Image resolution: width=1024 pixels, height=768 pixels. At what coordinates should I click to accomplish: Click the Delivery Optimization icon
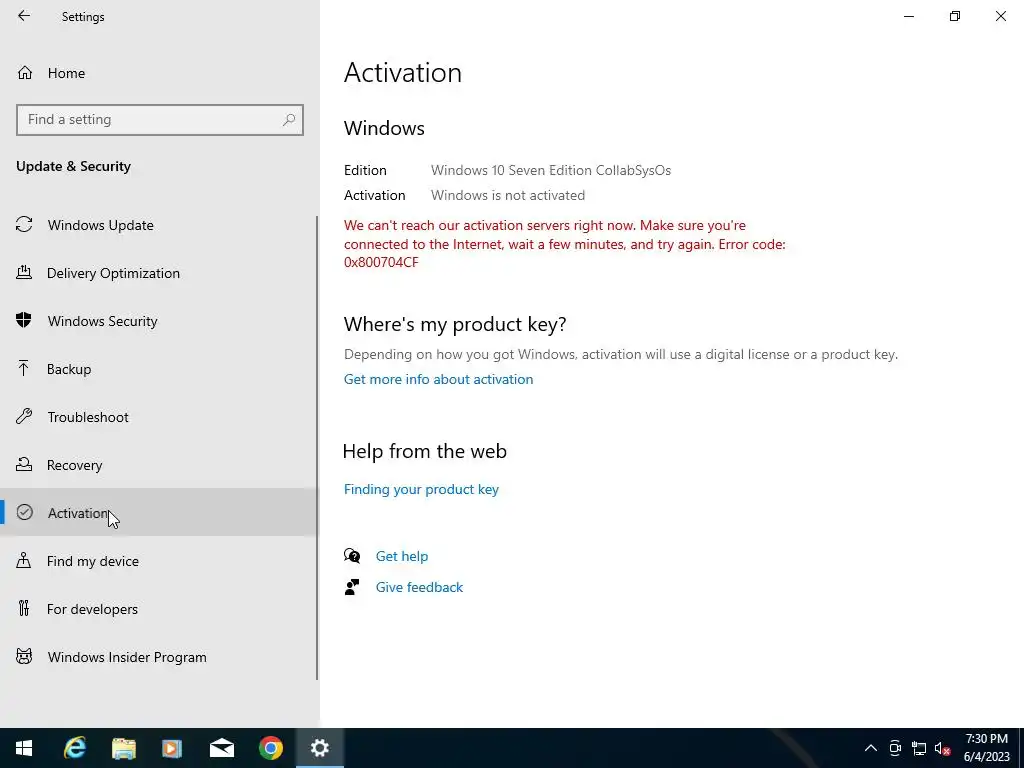[x=24, y=272]
